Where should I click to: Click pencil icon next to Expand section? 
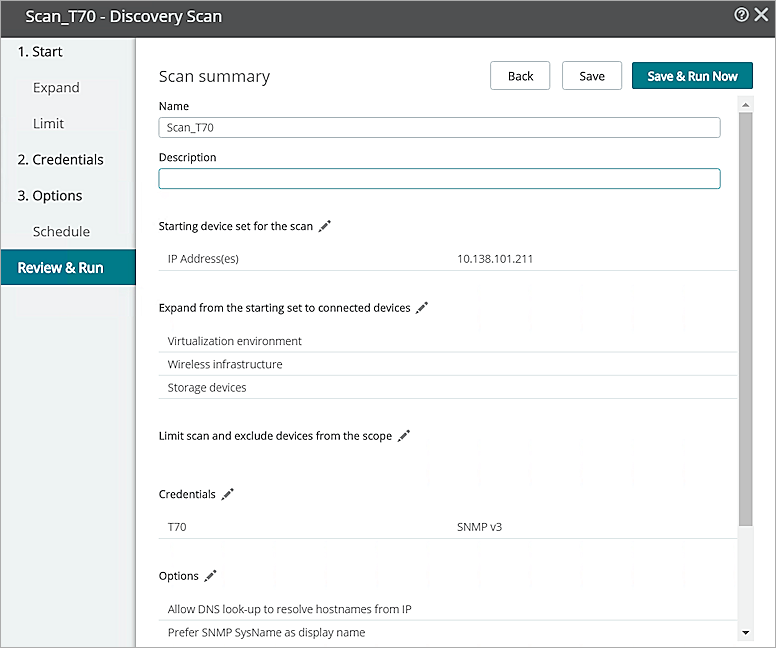[422, 308]
